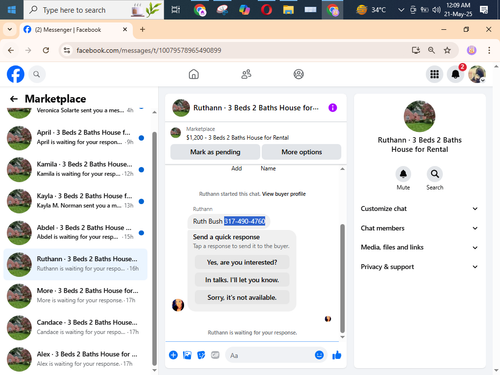Open more actions plus icon in composer
Viewport: 500px width, 375px height.
173,355
